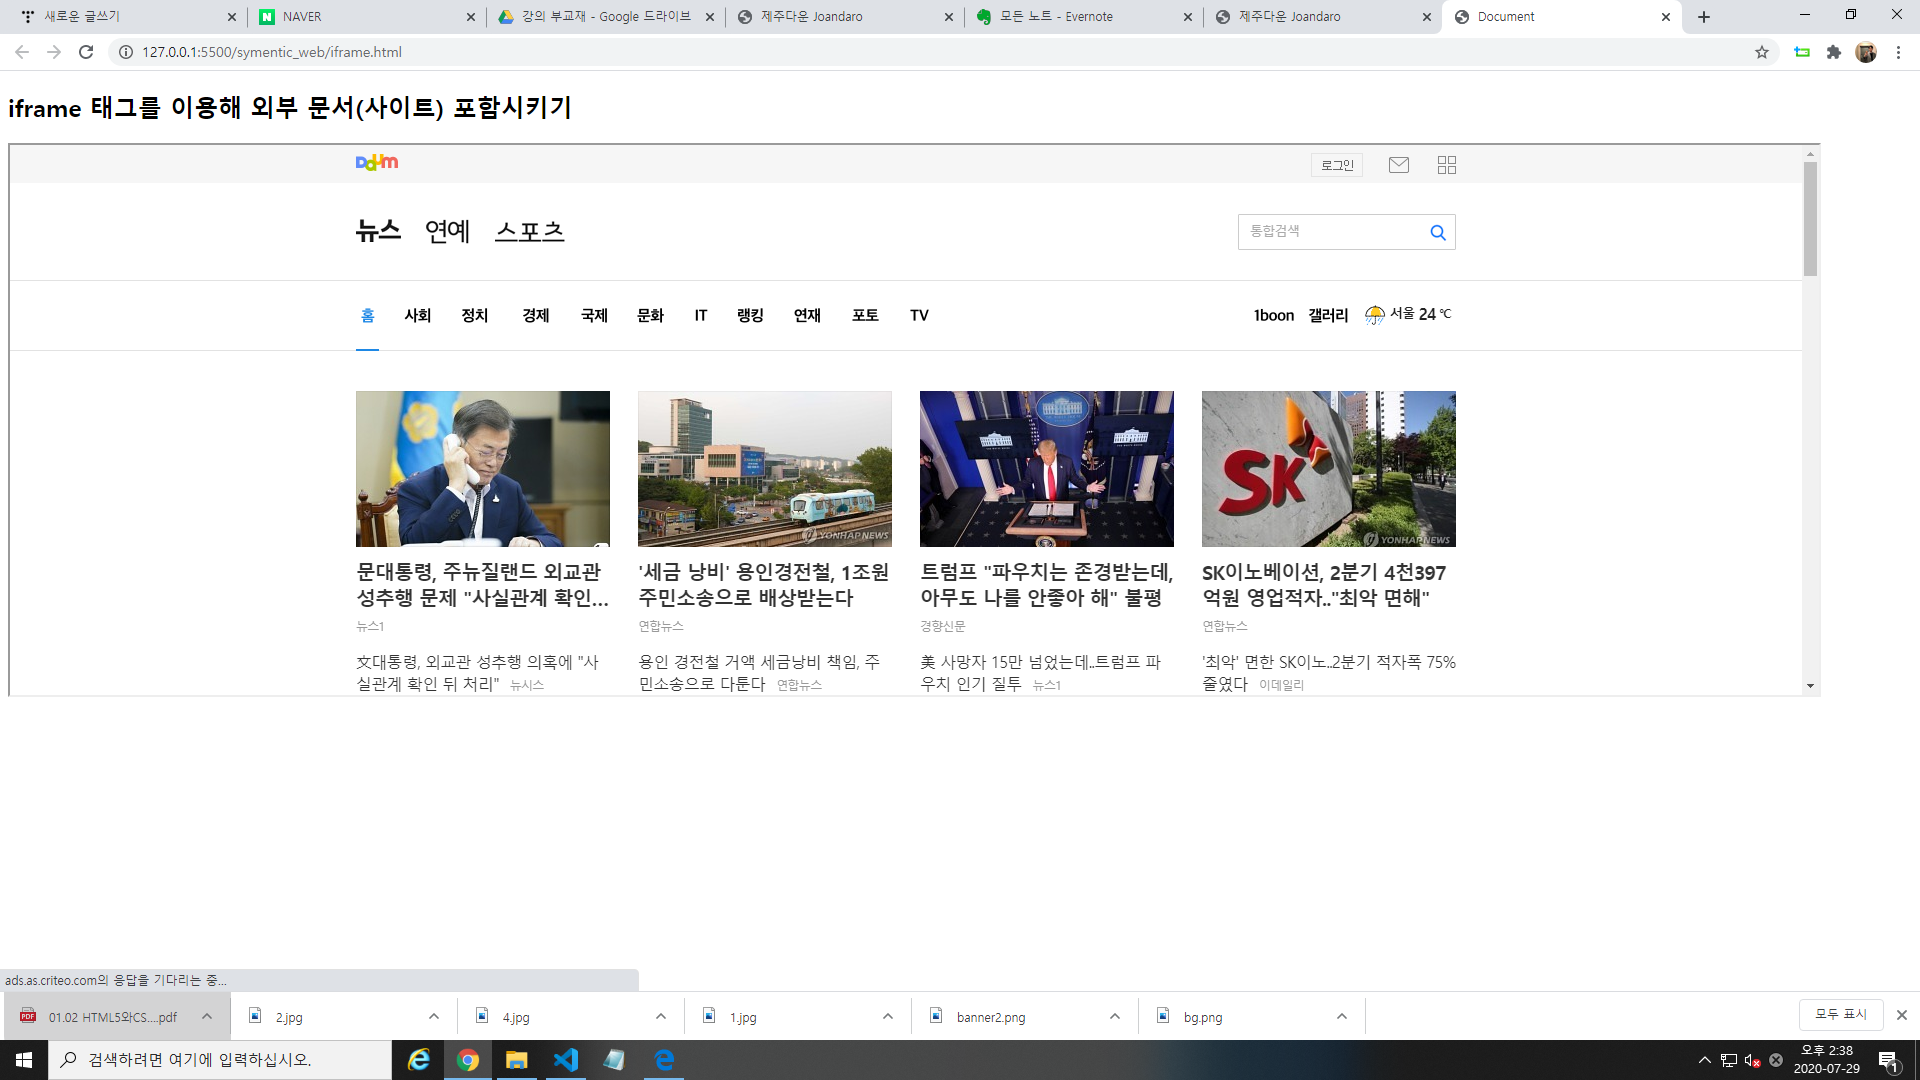Select the 경제 news category
This screenshot has height=1080, width=1920.
(535, 316)
